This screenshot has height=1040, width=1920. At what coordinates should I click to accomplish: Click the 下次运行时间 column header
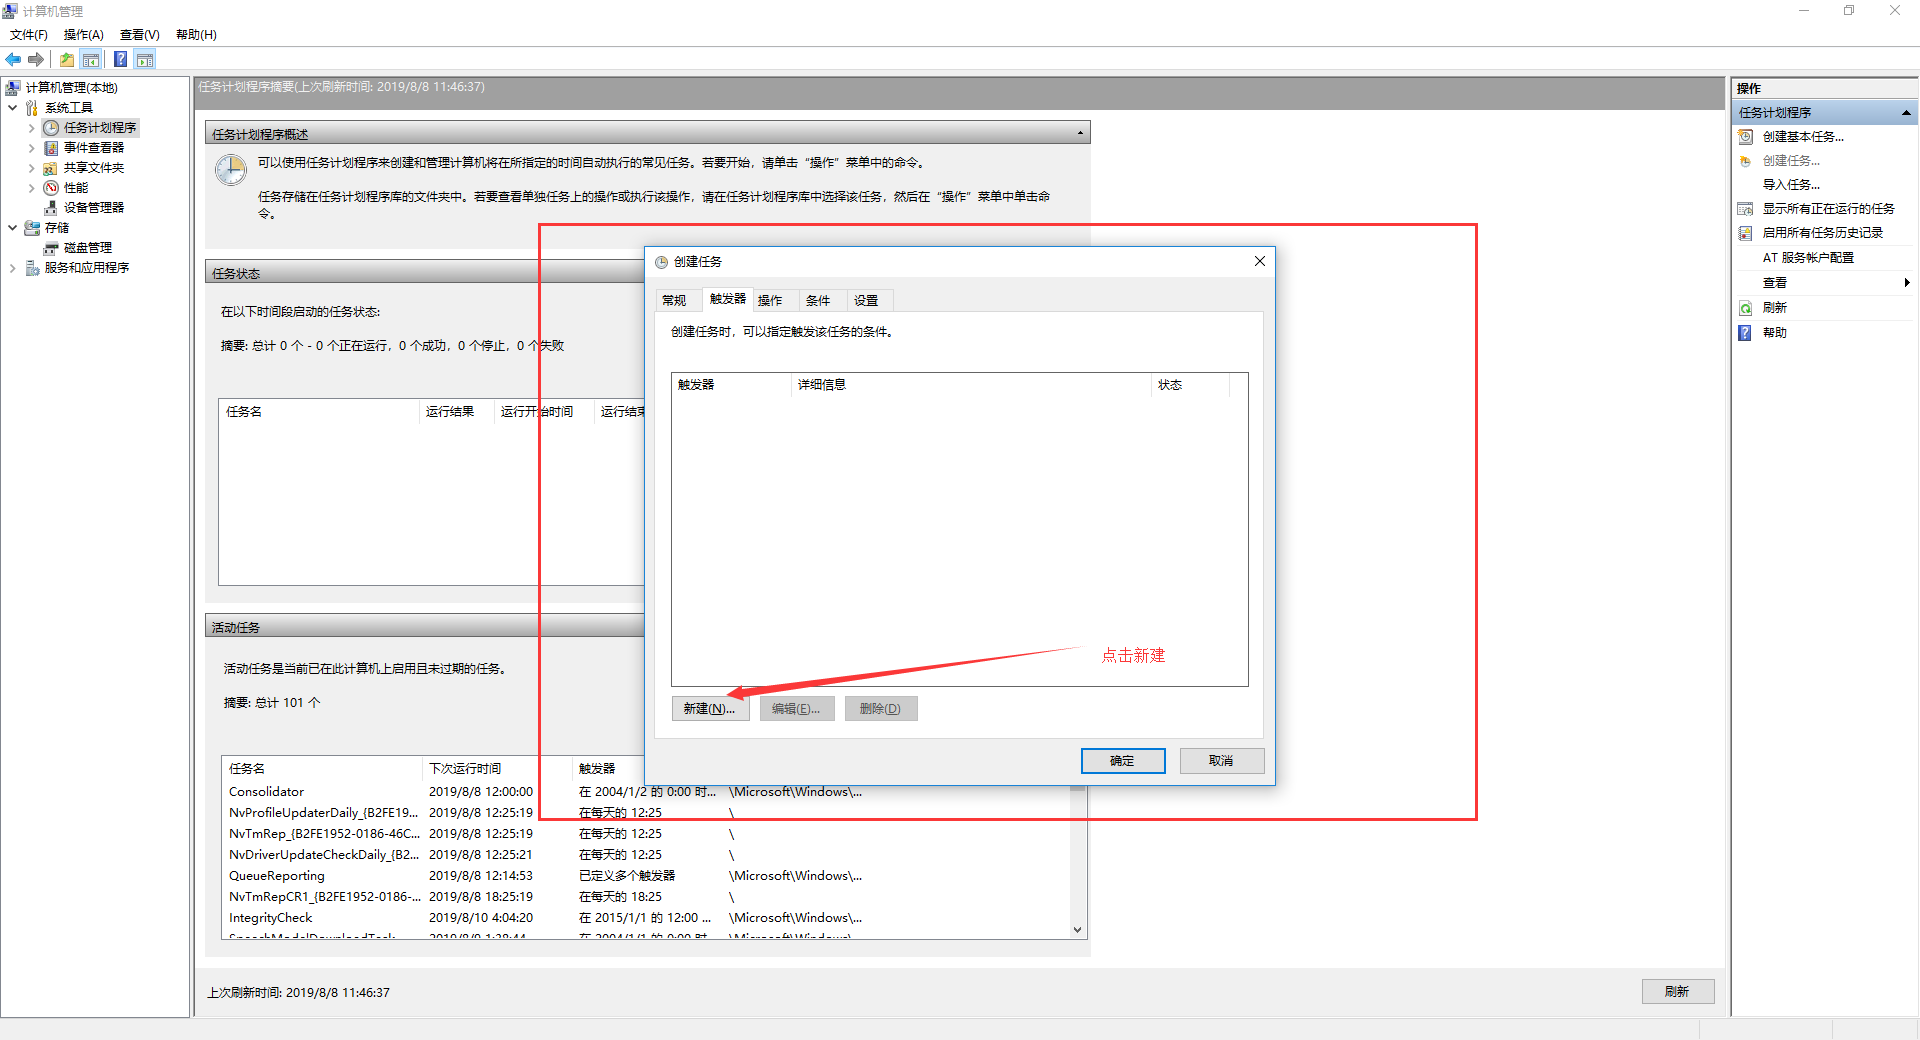click(497, 769)
